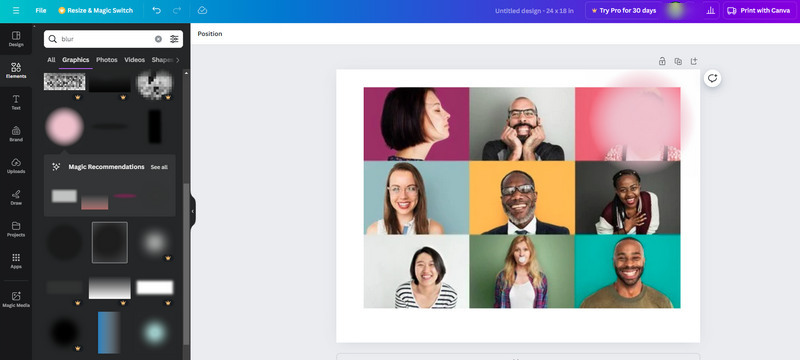Screen dimensions: 800x360
Task: Open search filter options
Action: [x=174, y=39]
